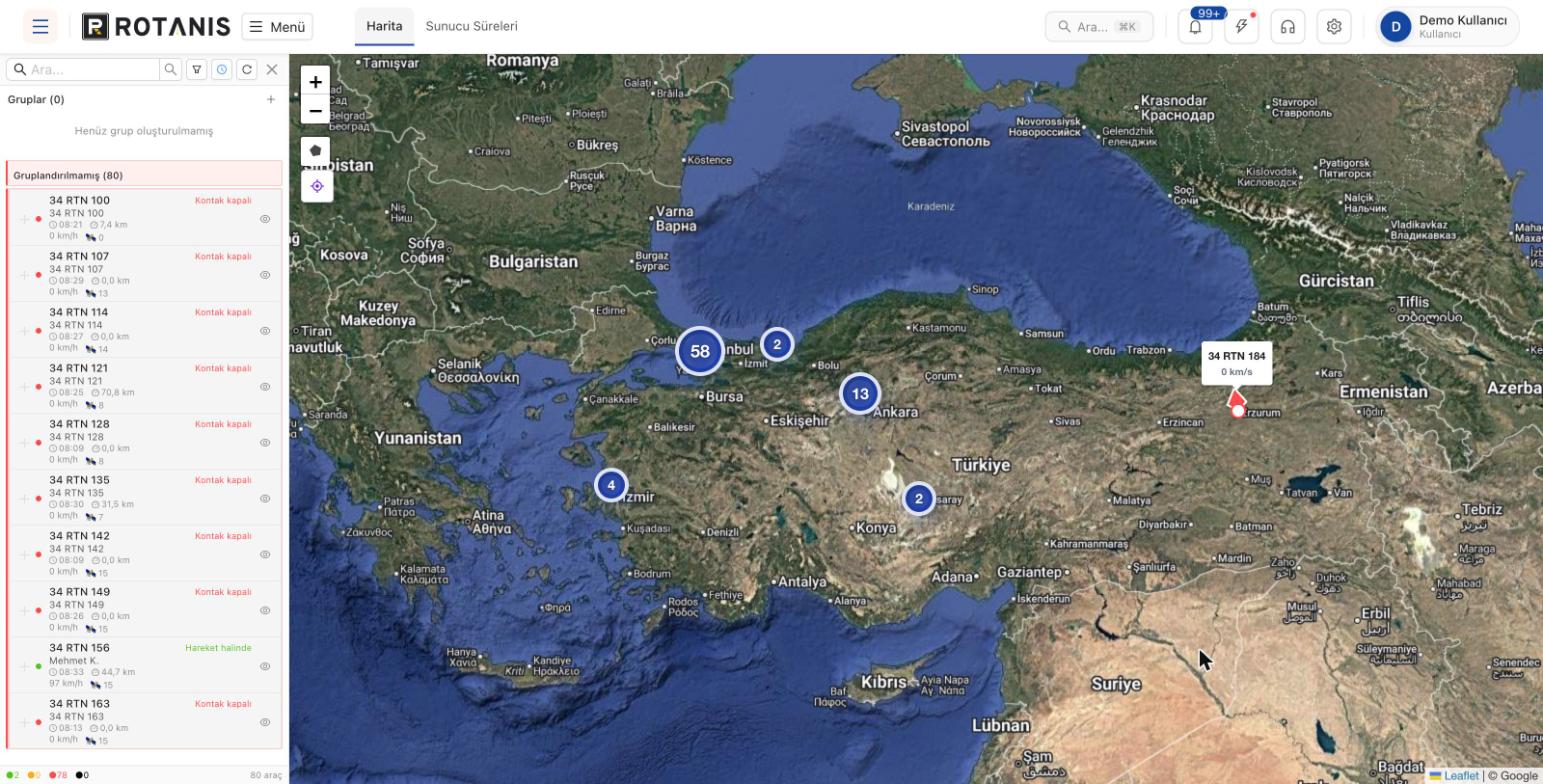Zoom out on the map

tap(315, 110)
